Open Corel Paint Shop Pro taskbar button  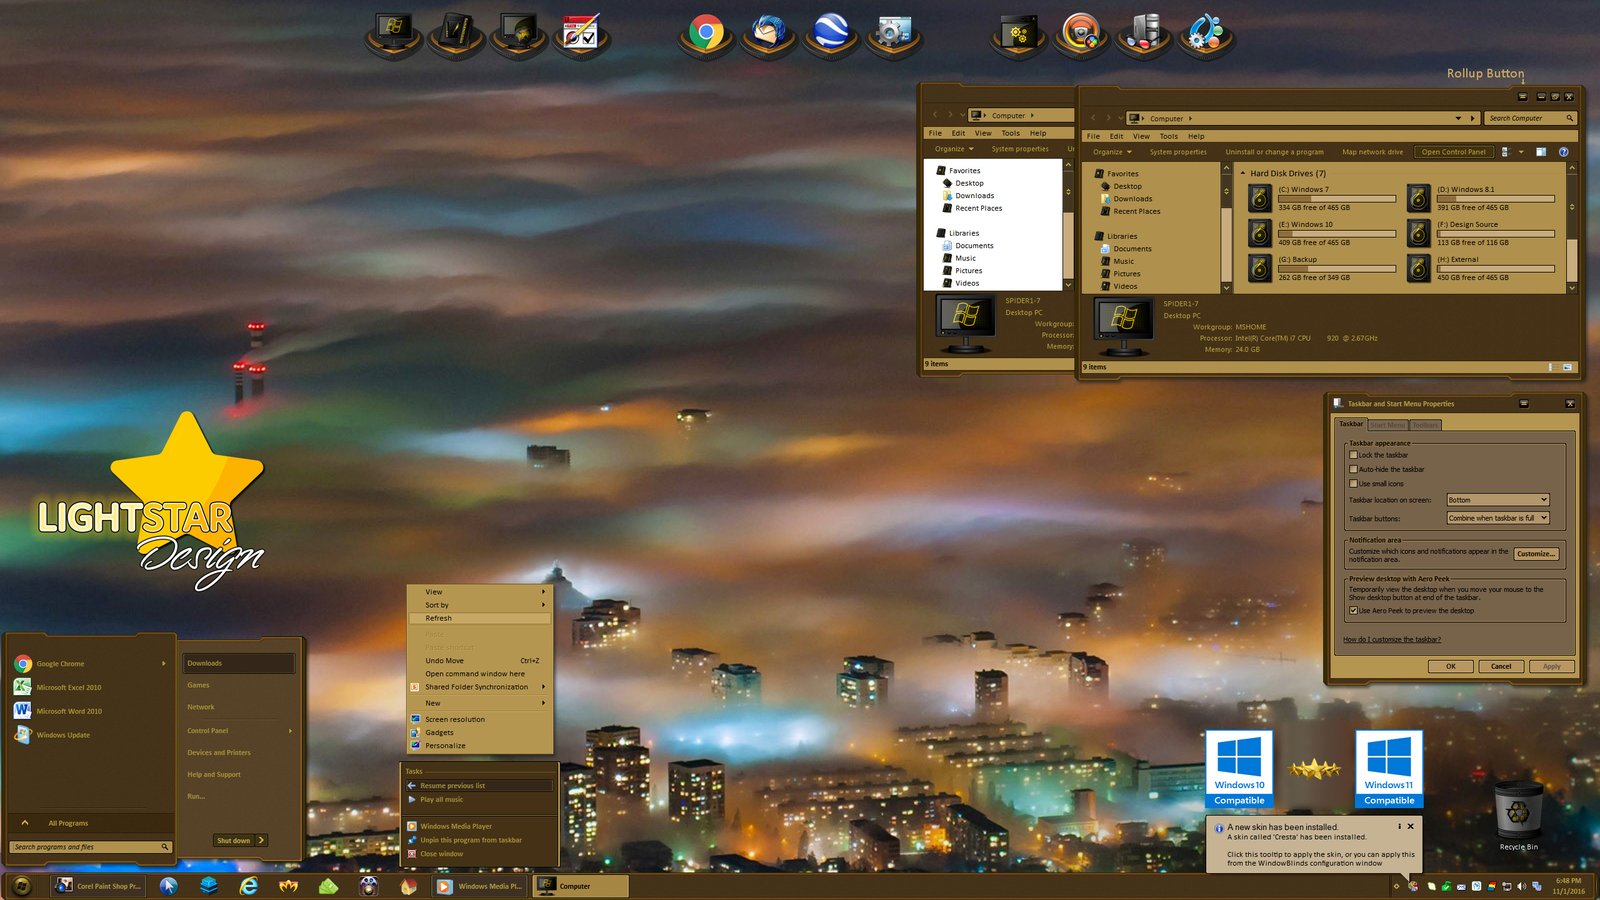(x=98, y=886)
